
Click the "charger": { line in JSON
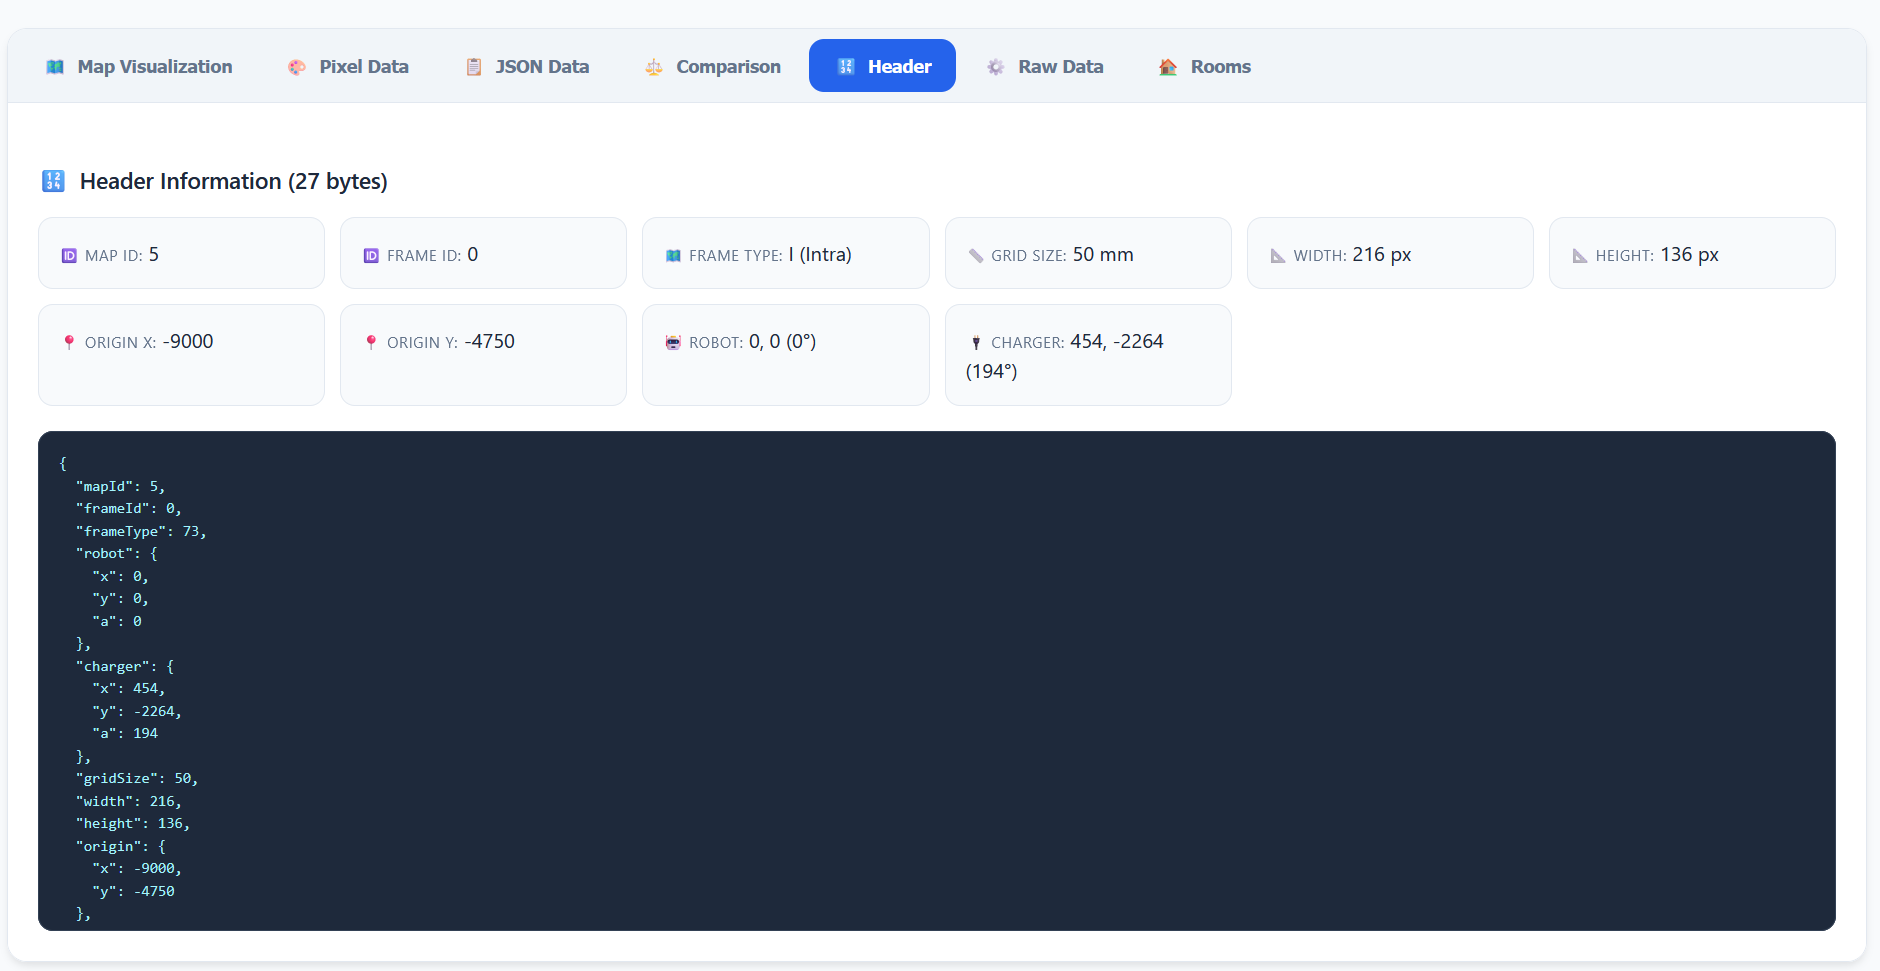coord(125,667)
